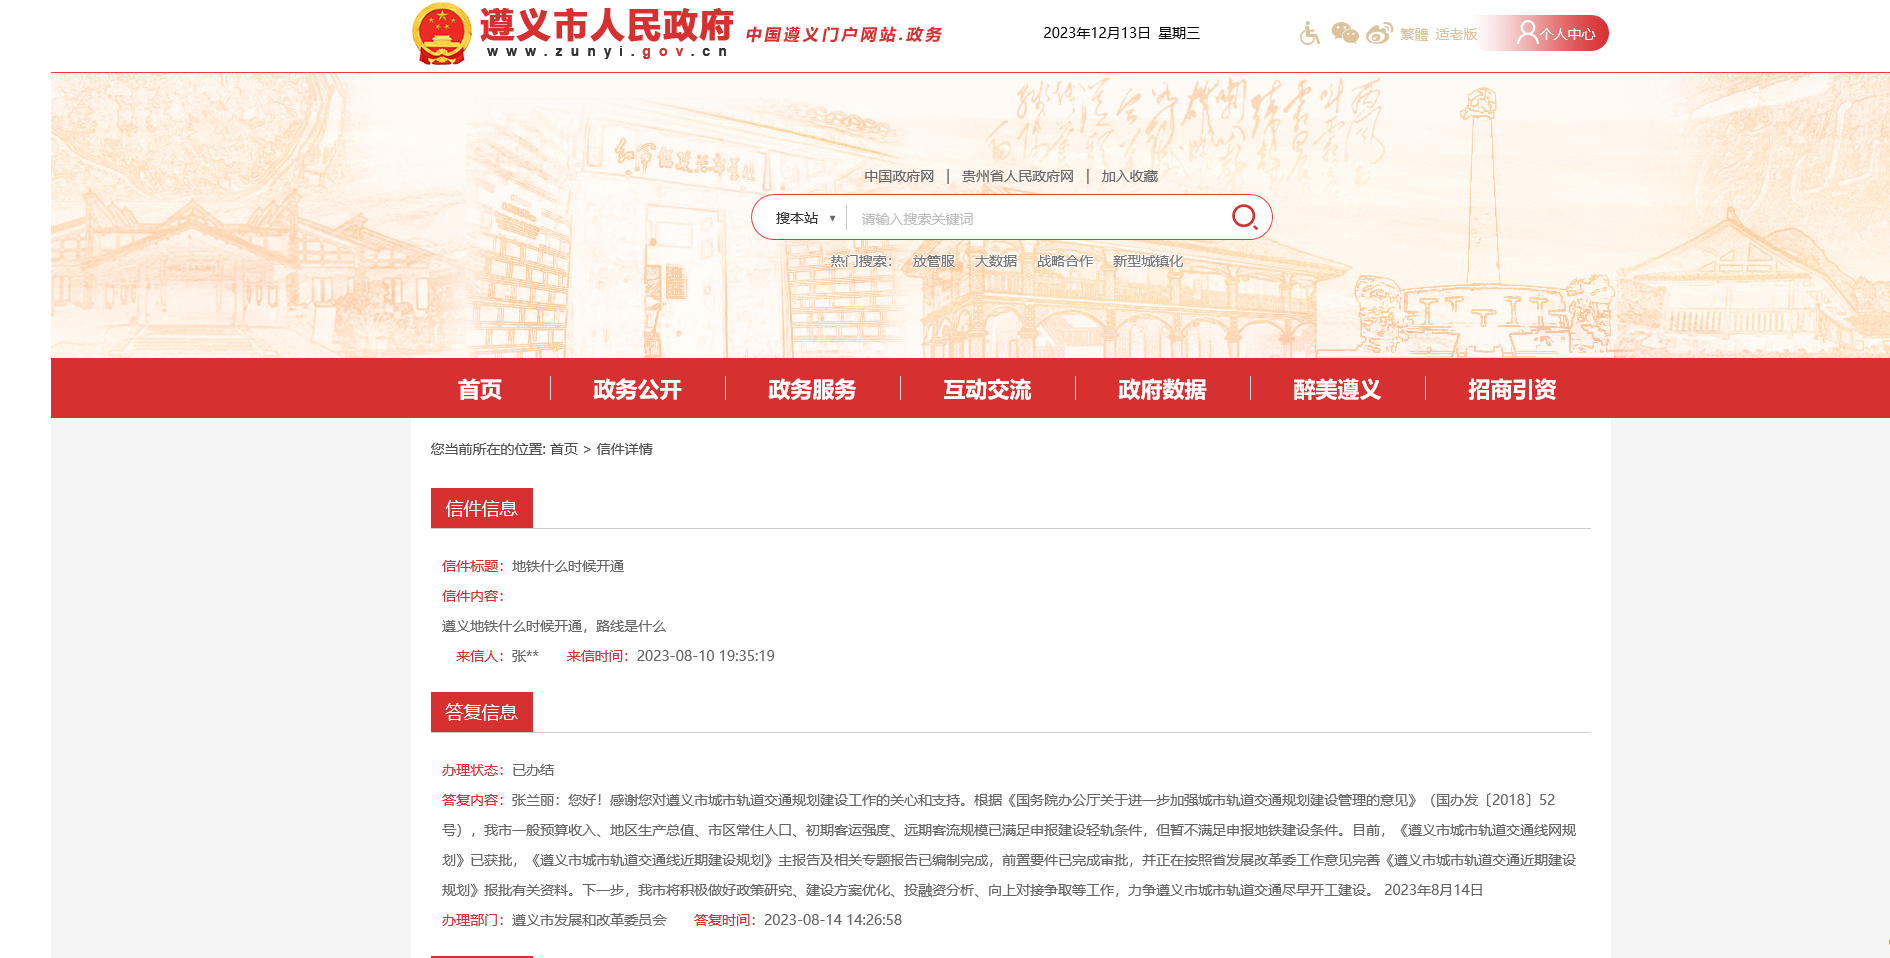The width and height of the screenshot is (1890, 958).
Task: Open the 政府数据 menu
Action: pyautogui.click(x=1161, y=390)
